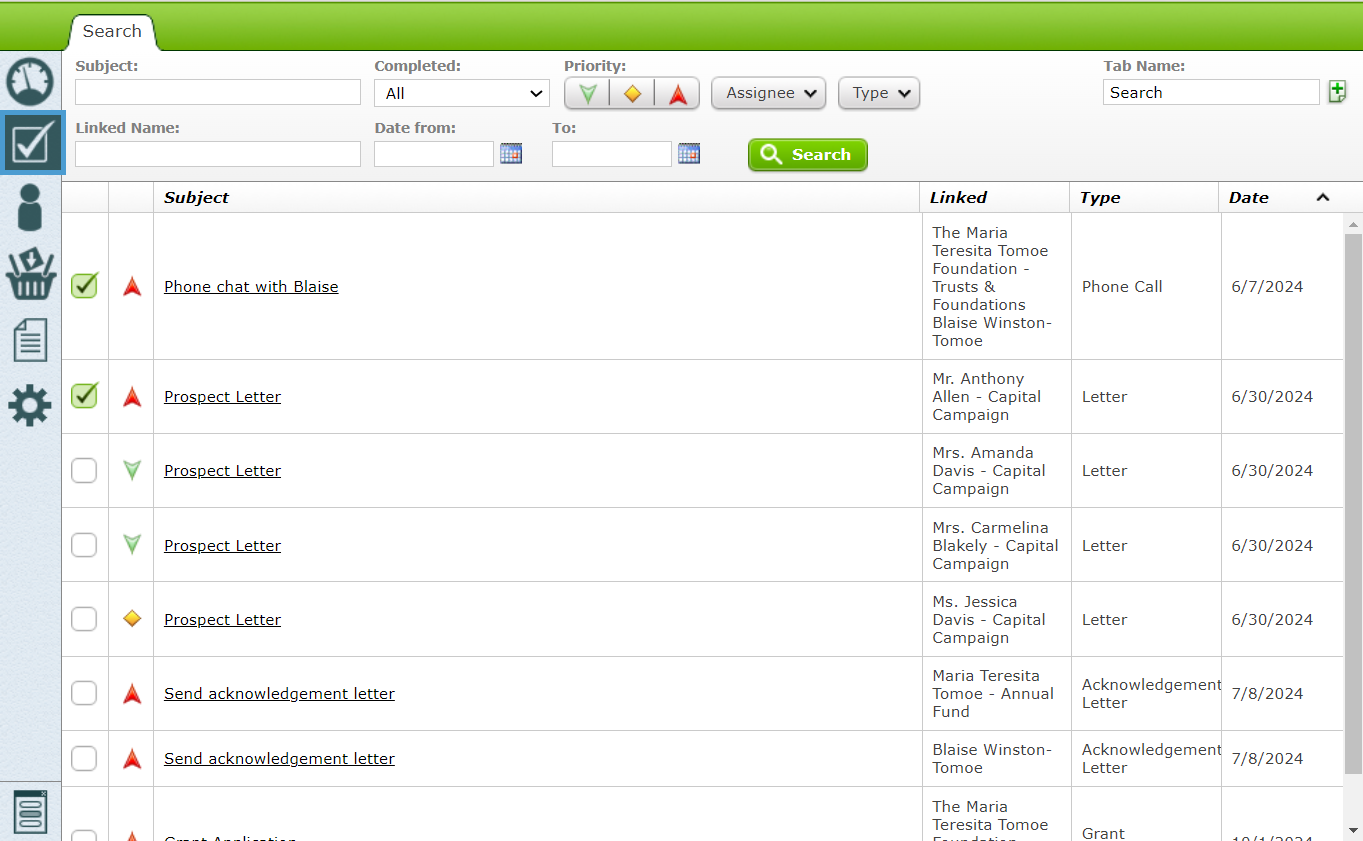Click green priority icon of Carmelina Blakely row
The width and height of the screenshot is (1363, 841).
pyautogui.click(x=132, y=545)
